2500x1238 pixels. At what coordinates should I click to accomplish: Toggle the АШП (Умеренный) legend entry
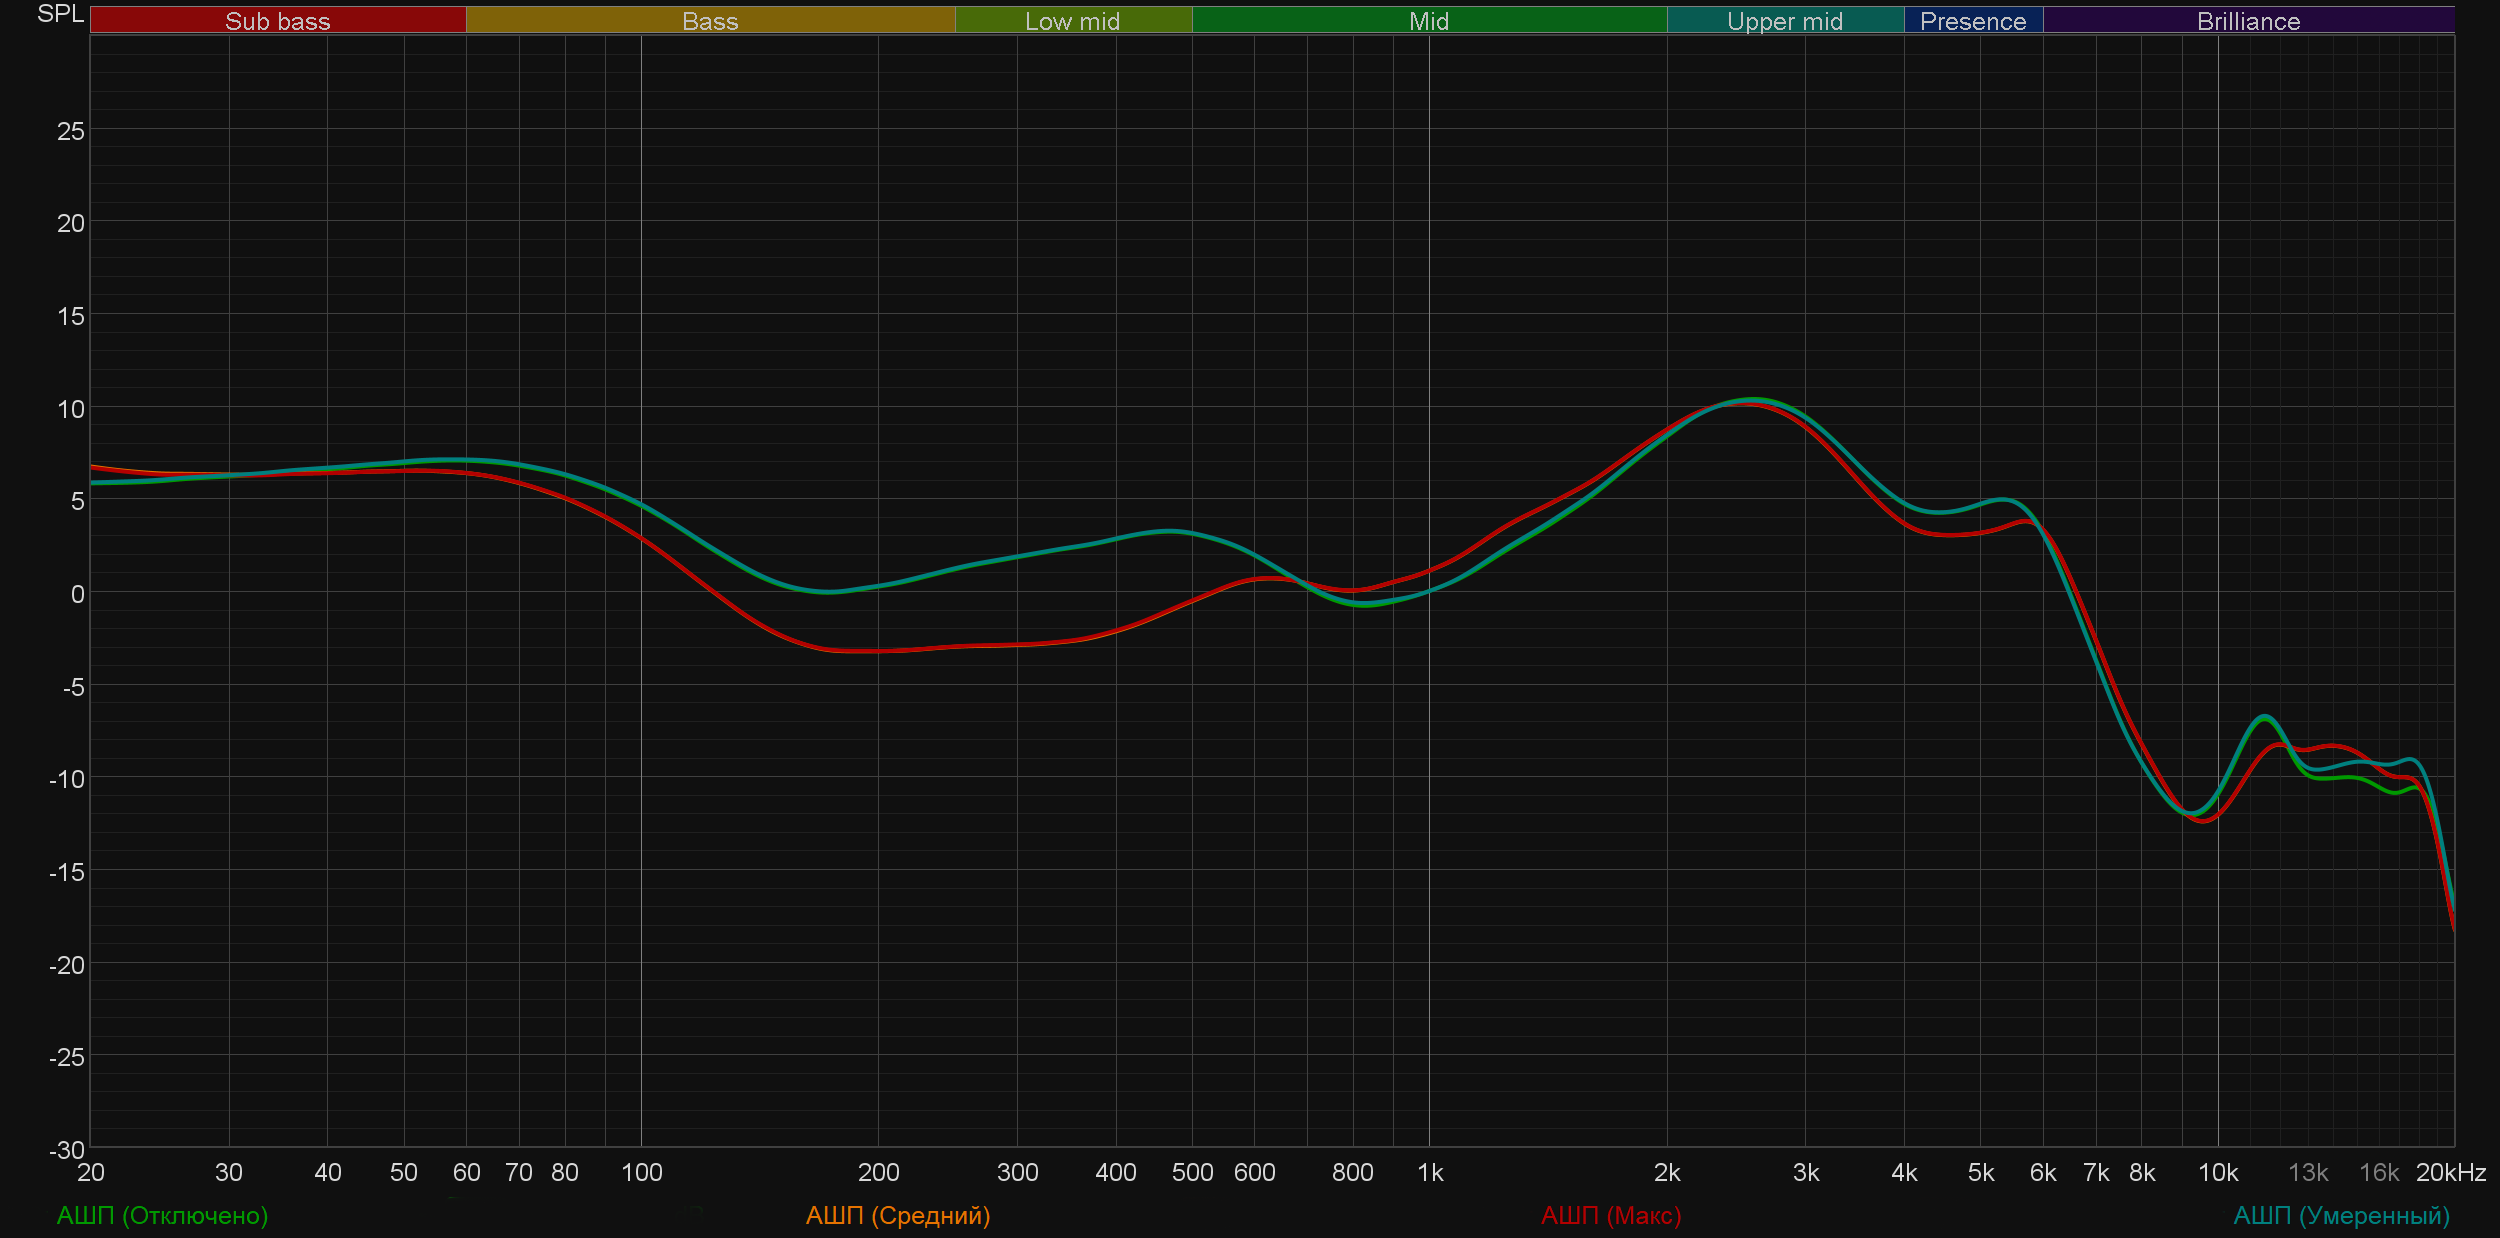tap(2341, 1215)
